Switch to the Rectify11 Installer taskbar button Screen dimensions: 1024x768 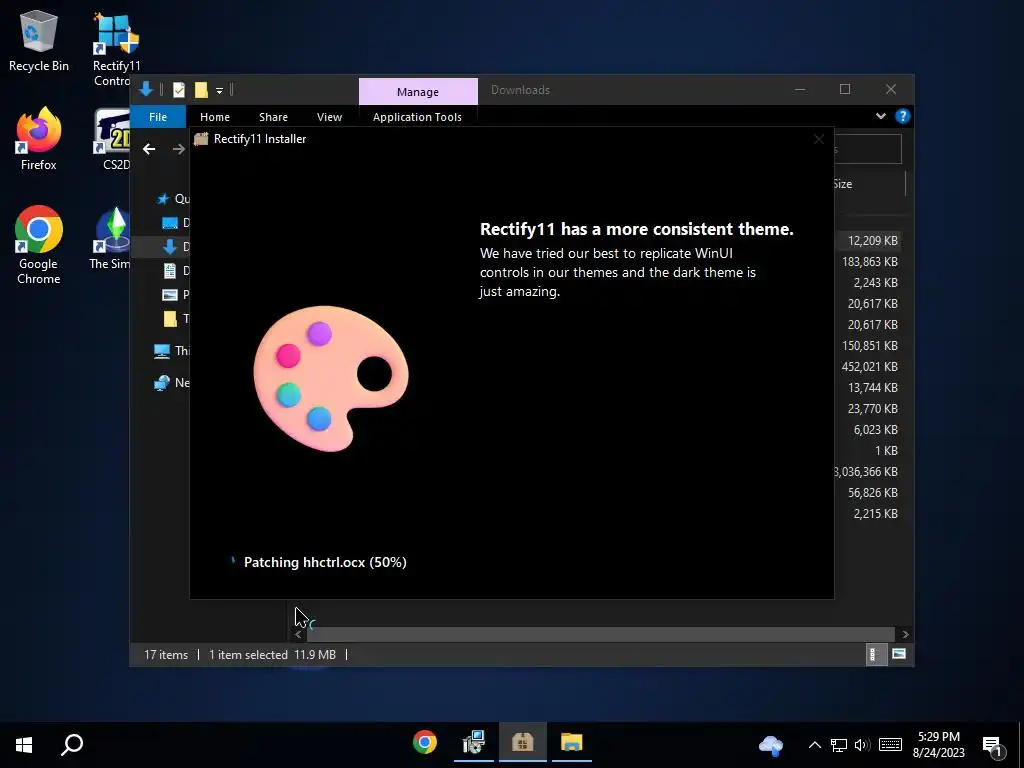(x=522, y=743)
